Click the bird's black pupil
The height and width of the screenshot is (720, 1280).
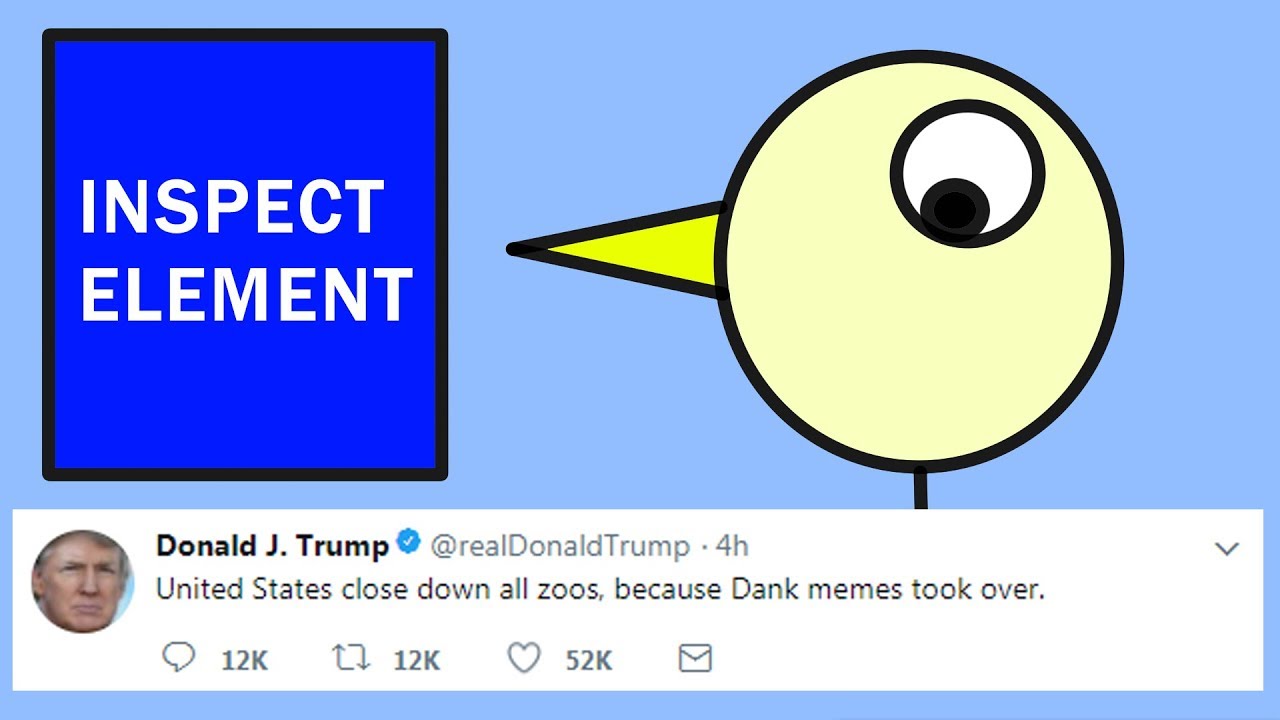(x=955, y=209)
